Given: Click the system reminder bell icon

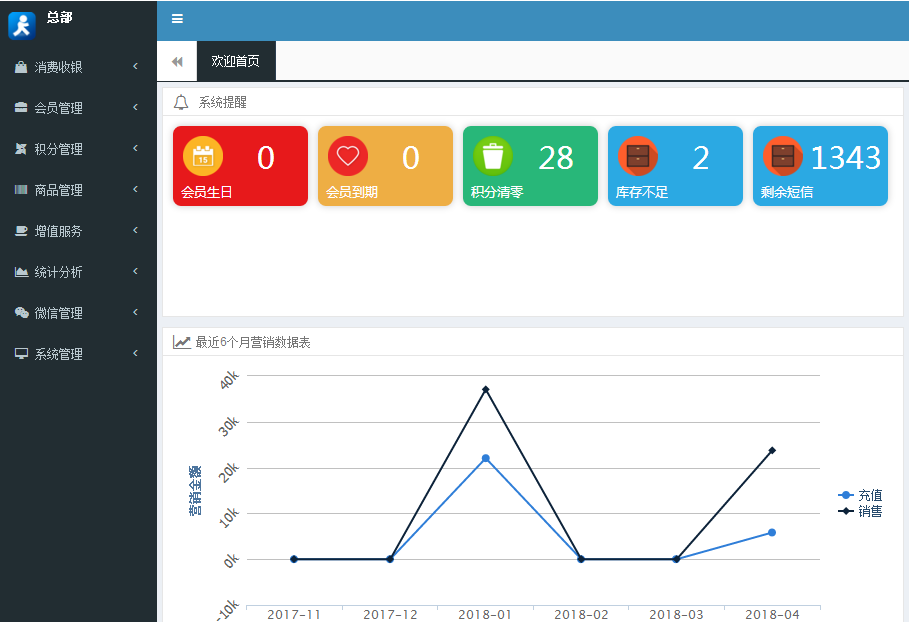Looking at the screenshot, I should tap(181, 102).
